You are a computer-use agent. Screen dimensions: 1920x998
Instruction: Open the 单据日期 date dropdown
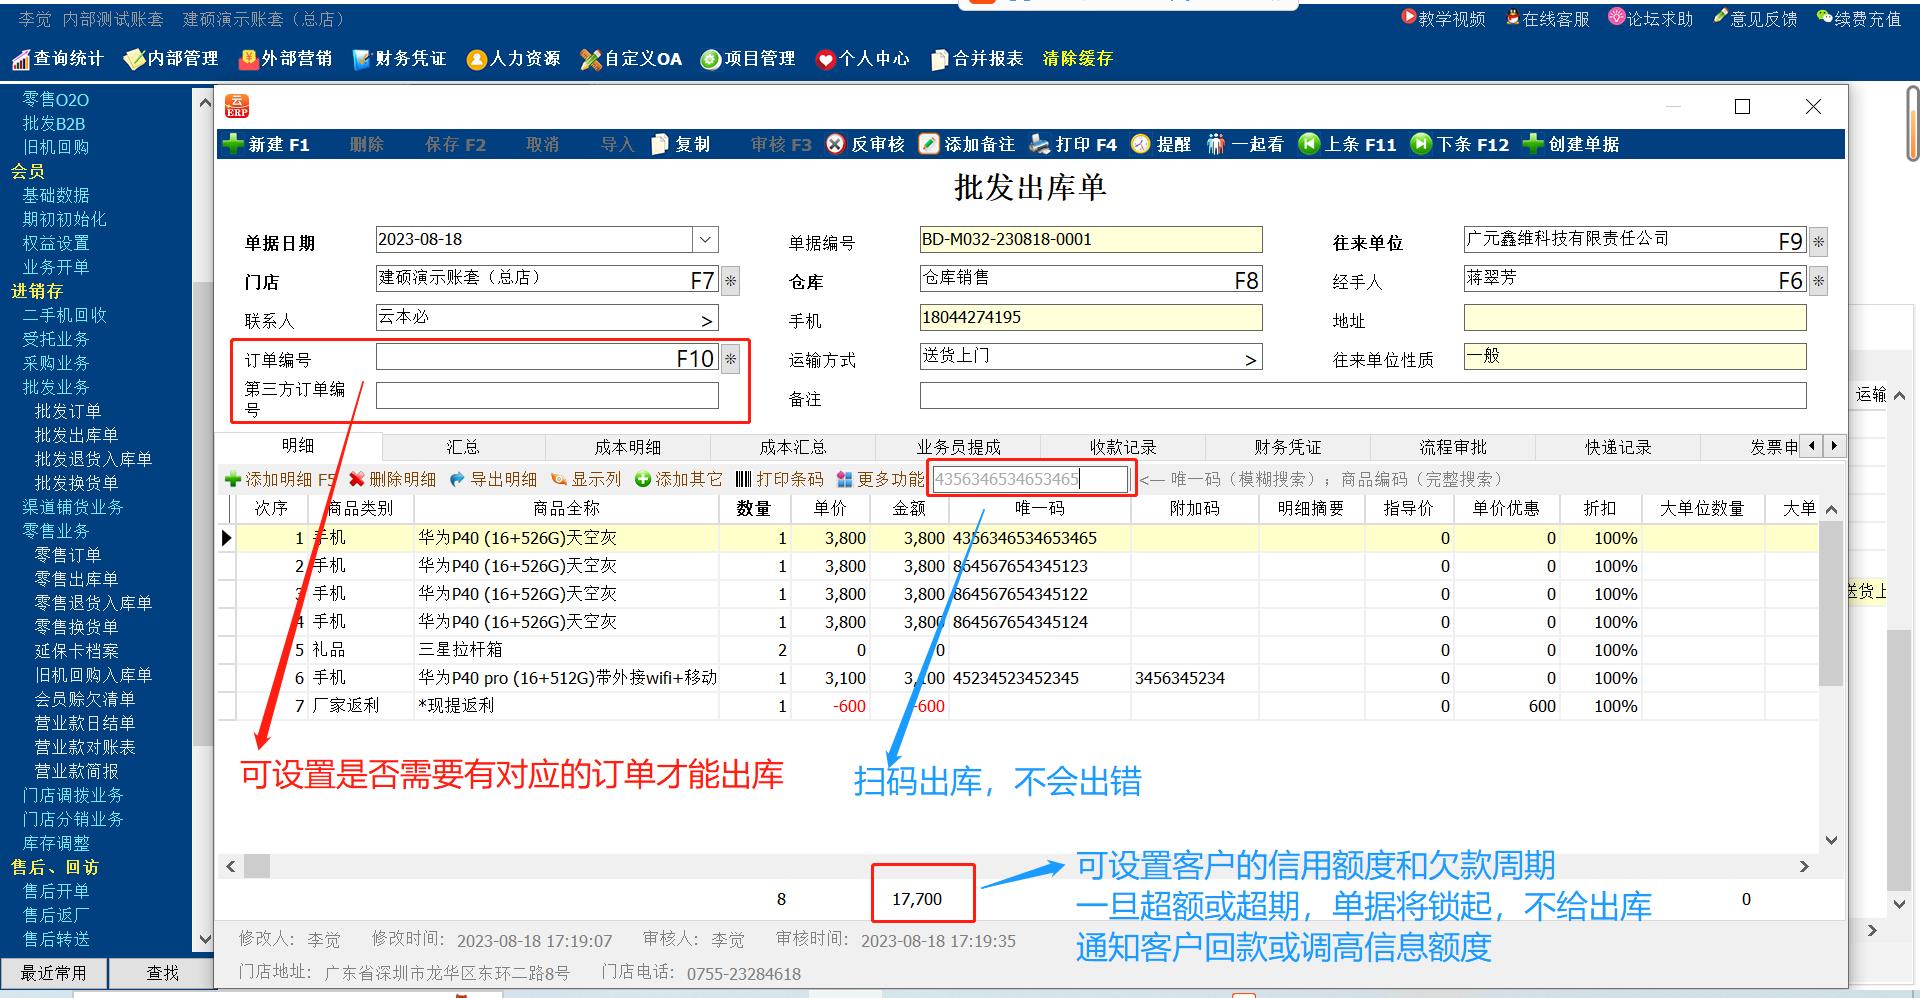point(705,240)
